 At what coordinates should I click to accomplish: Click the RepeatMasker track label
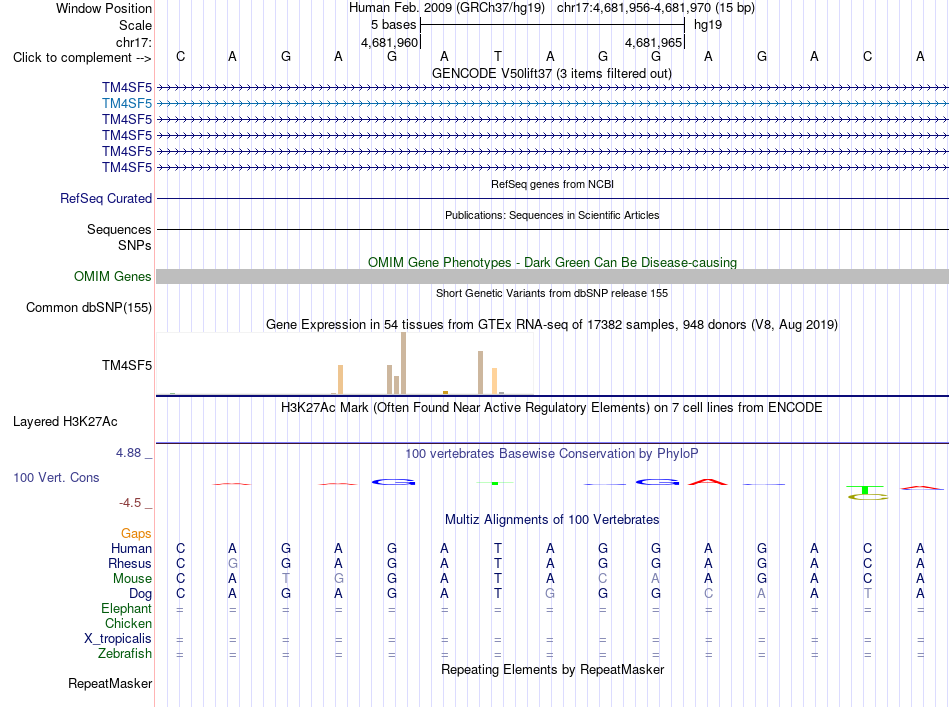pos(110,684)
